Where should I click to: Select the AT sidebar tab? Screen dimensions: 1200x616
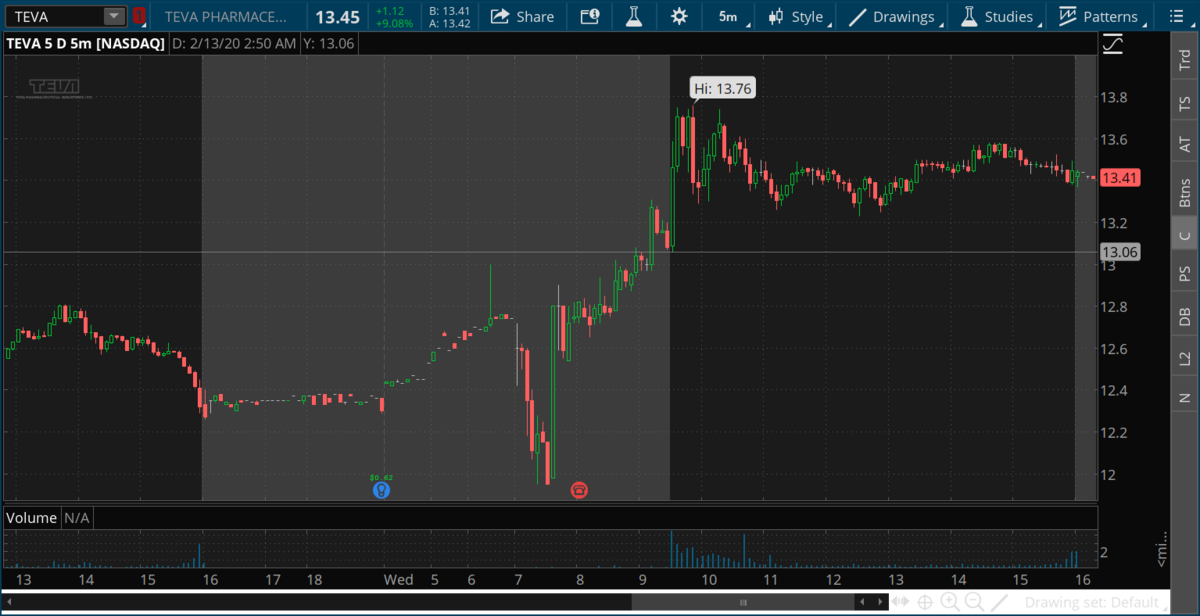coord(1184,145)
